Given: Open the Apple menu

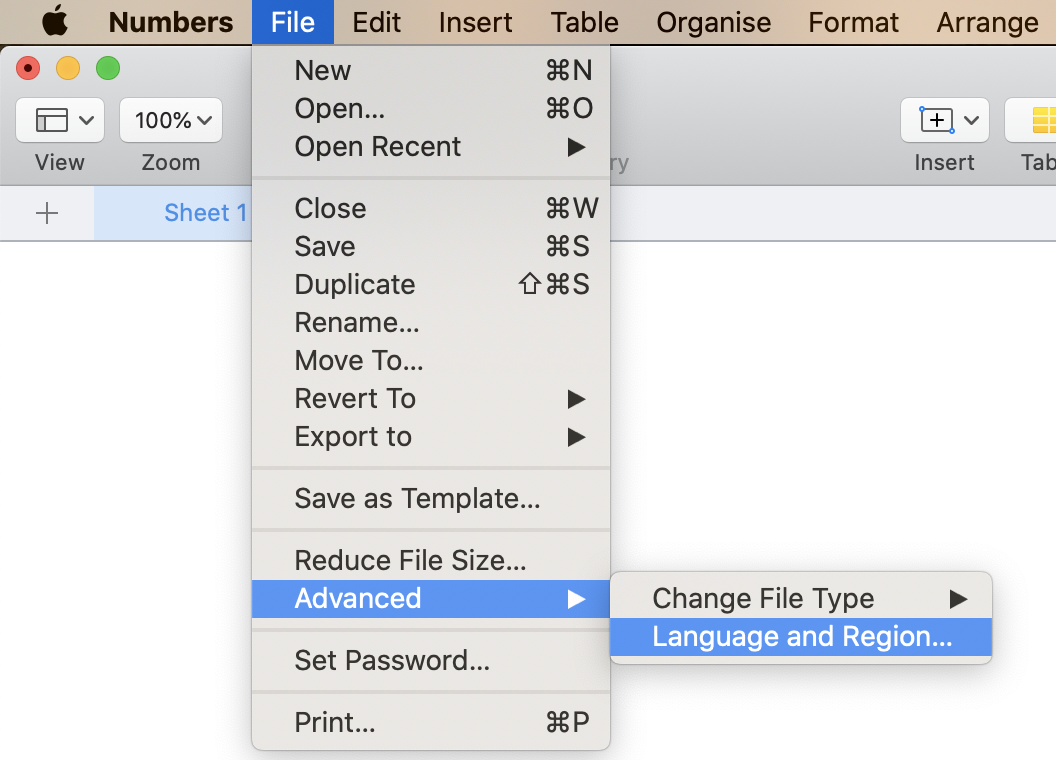Looking at the screenshot, I should pyautogui.click(x=55, y=21).
